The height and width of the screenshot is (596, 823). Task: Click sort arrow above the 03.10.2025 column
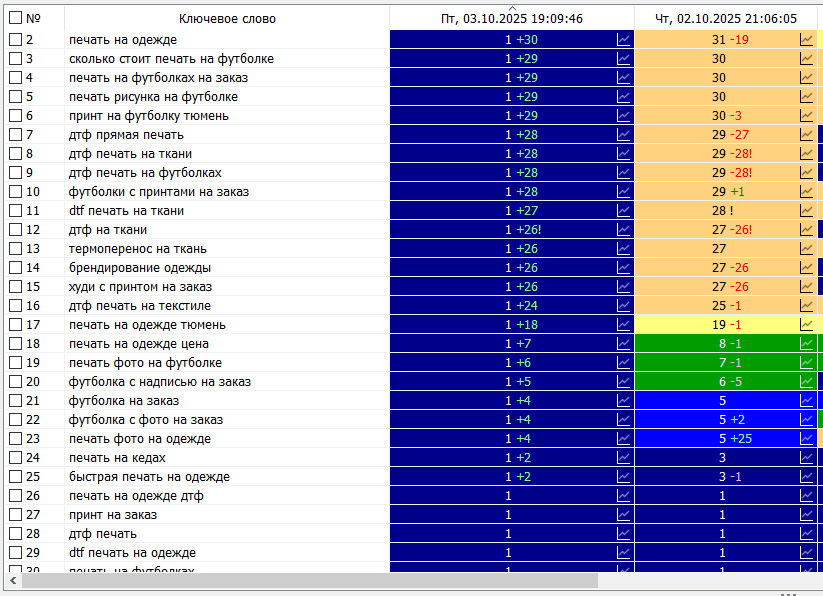pyautogui.click(x=512, y=8)
